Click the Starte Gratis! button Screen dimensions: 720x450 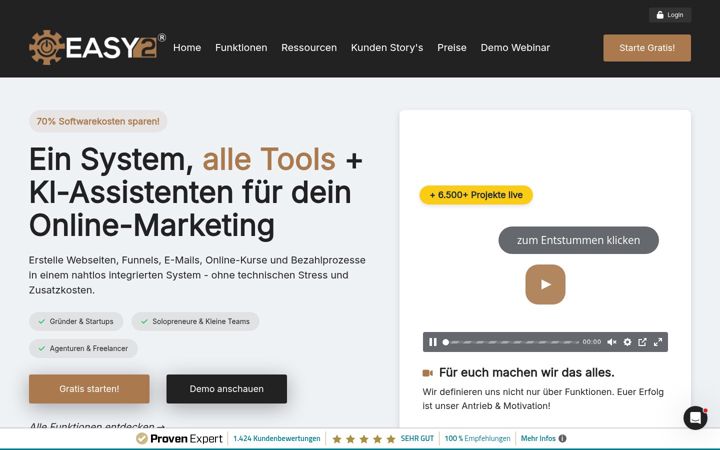click(647, 48)
